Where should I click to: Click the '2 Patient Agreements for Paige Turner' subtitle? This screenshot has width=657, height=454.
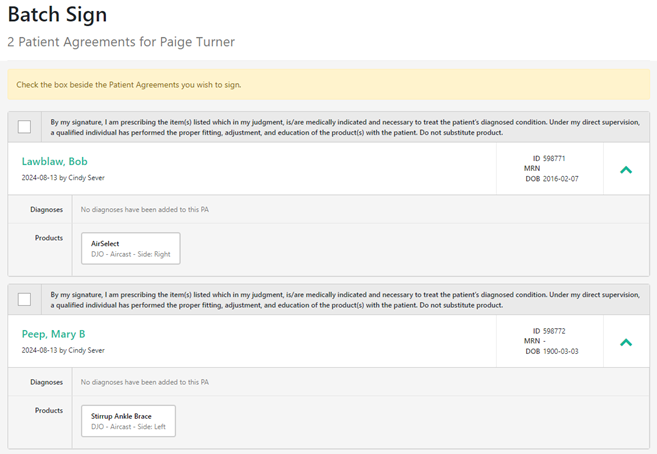tap(121, 42)
